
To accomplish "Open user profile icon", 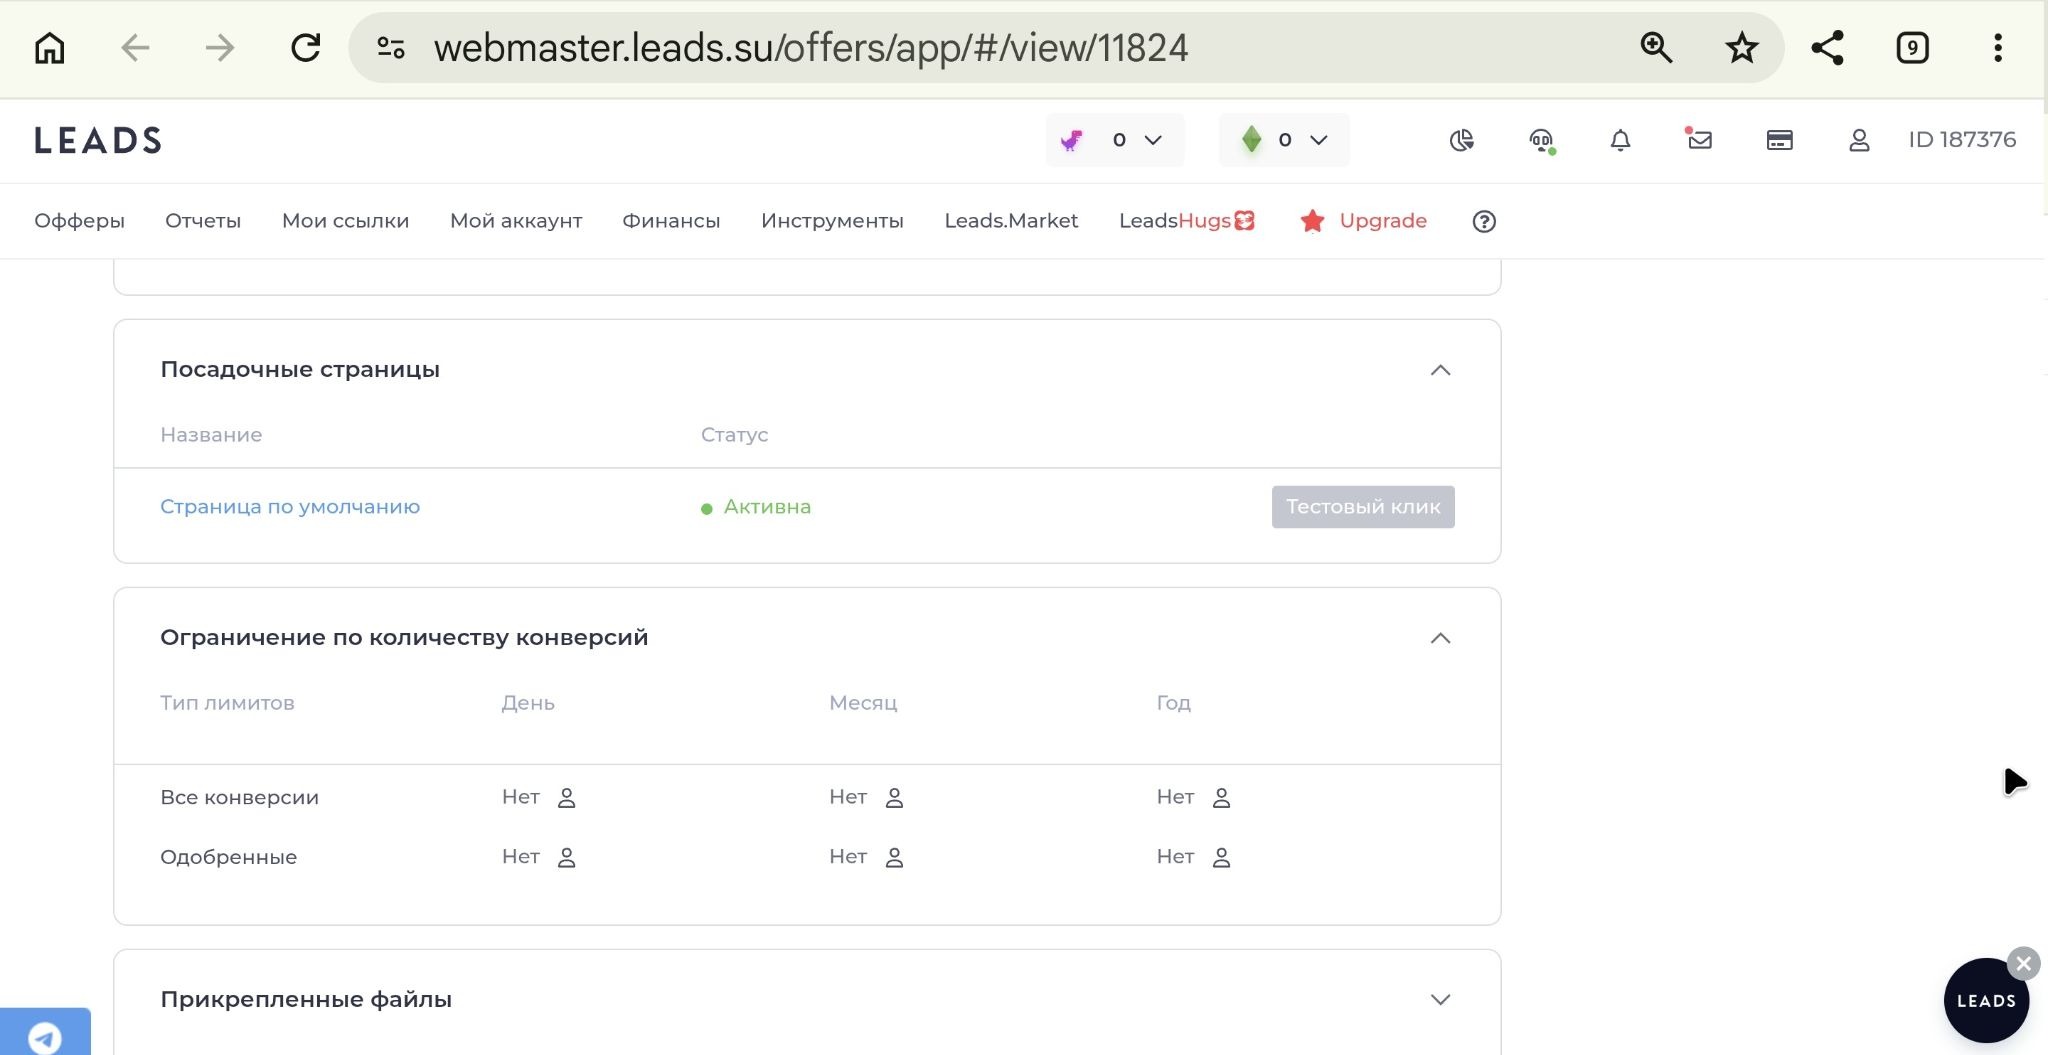I will tap(1859, 140).
